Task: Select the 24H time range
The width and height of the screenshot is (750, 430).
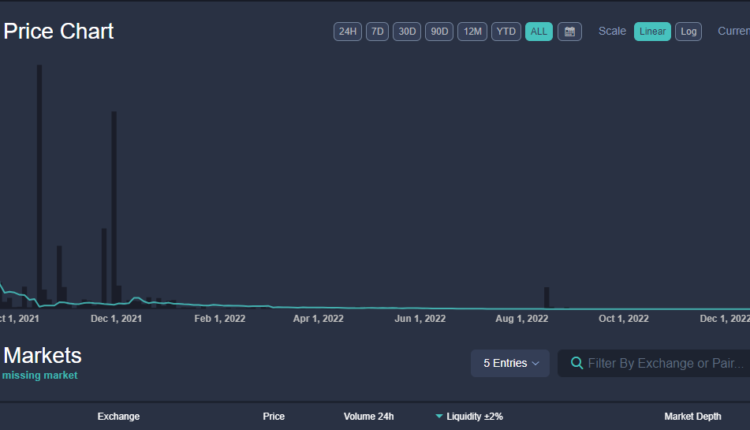Action: [347, 31]
